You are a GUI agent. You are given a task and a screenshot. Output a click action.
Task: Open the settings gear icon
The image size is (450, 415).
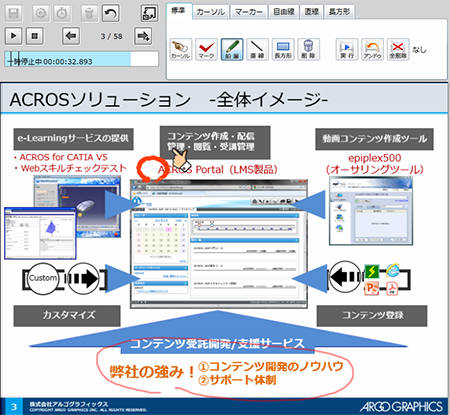(41, 13)
